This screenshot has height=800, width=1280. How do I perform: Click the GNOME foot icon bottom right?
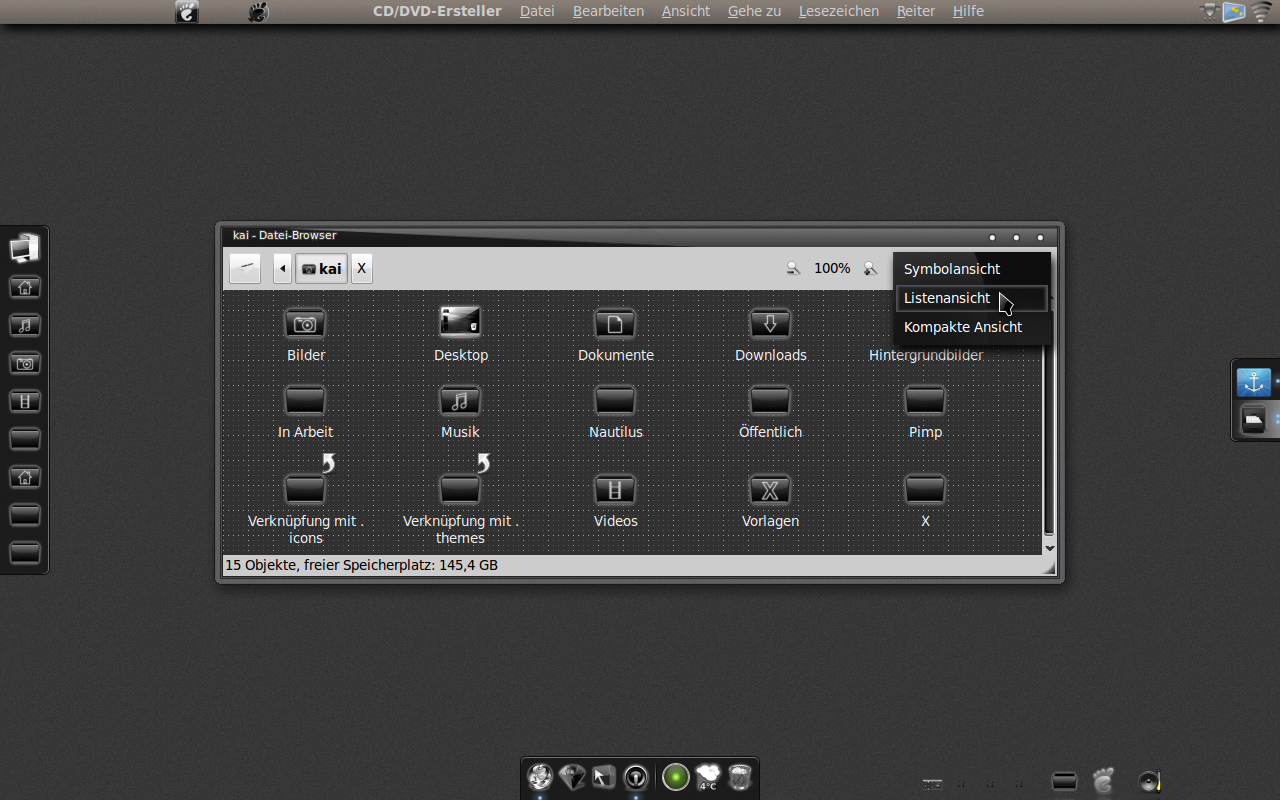(1103, 781)
